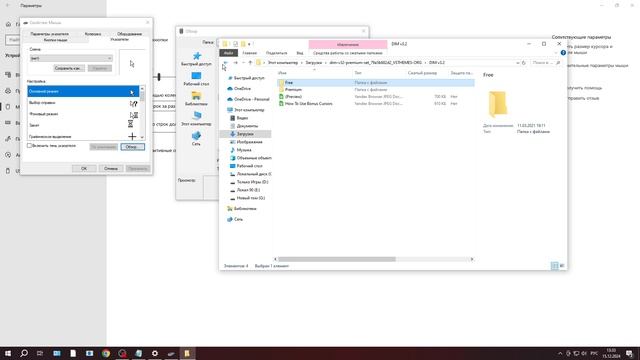Open the Вид ribbon tab
The height and width of the screenshot is (360, 640).
[x=300, y=53]
